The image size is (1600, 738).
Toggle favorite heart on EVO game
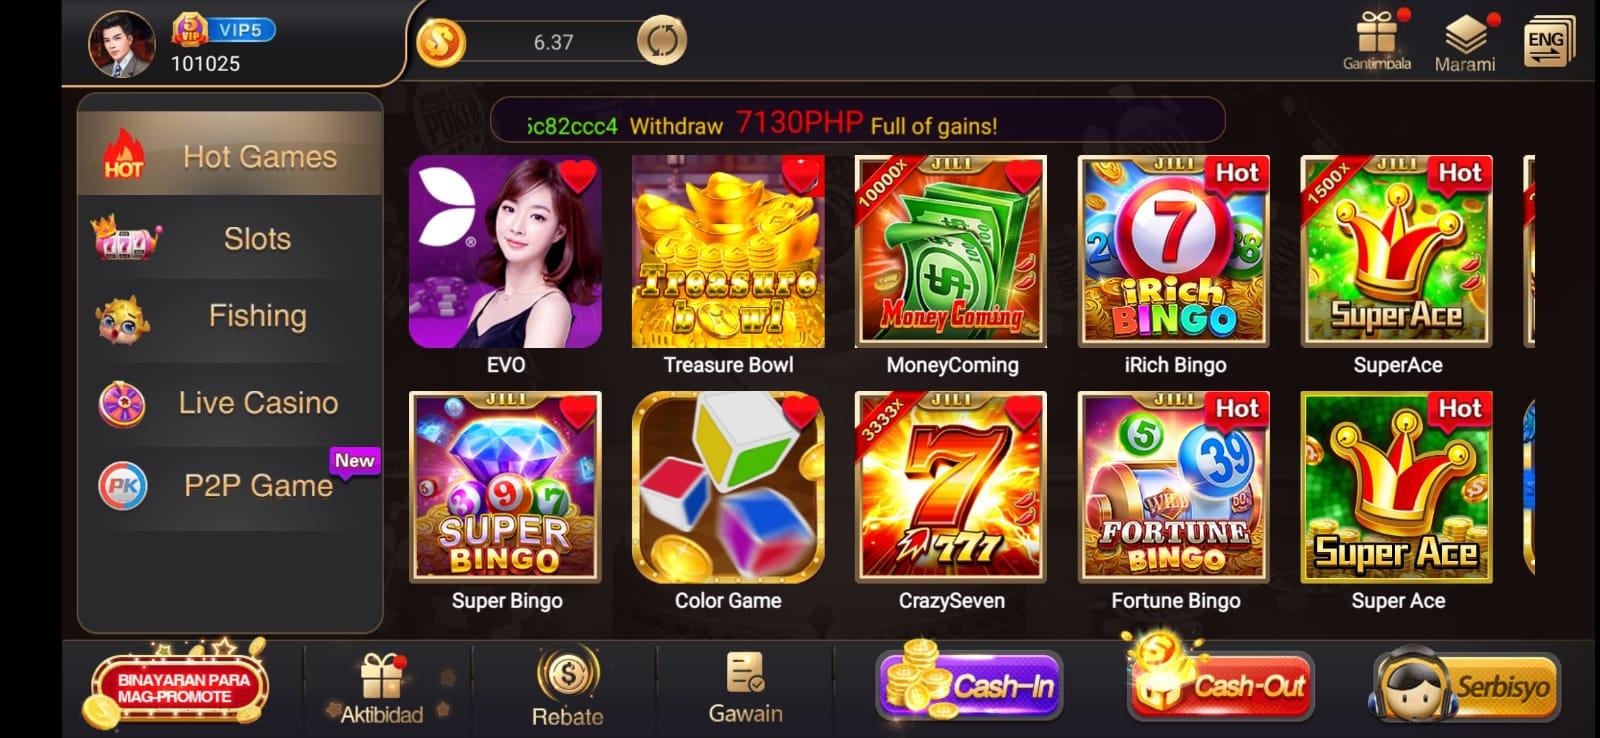[x=577, y=176]
